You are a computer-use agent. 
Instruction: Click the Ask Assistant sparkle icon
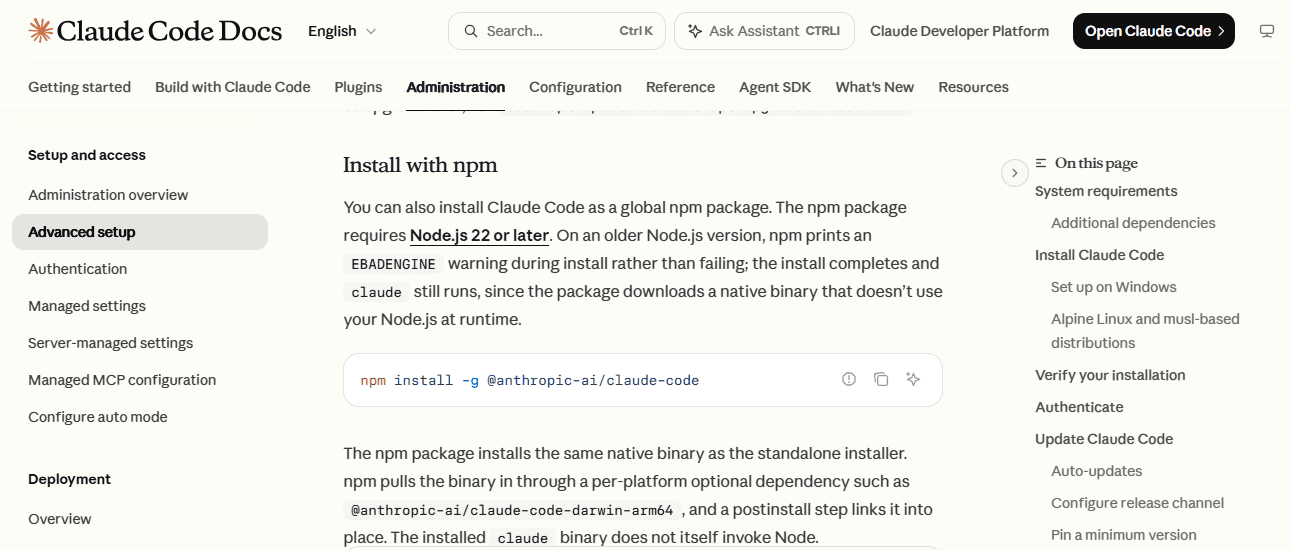tap(695, 31)
